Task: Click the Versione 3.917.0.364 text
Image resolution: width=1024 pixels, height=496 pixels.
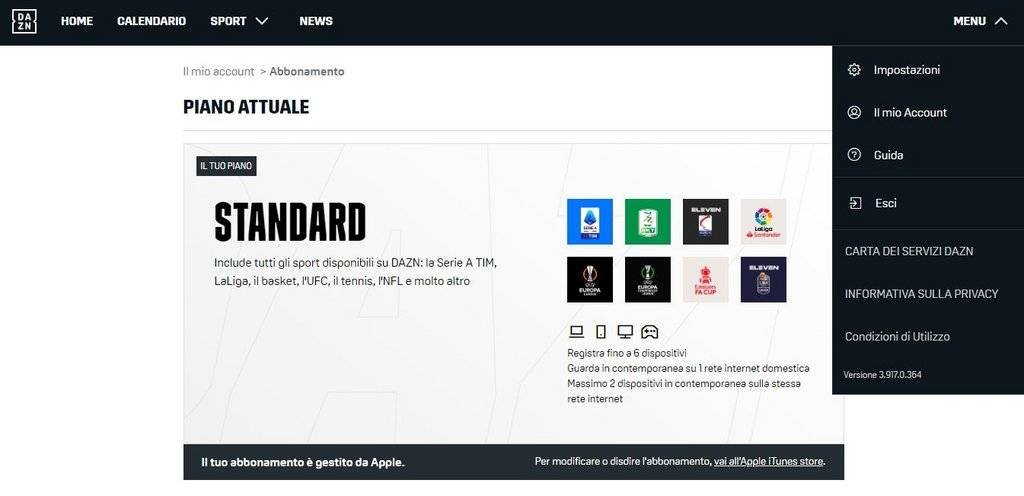Action: [882, 375]
